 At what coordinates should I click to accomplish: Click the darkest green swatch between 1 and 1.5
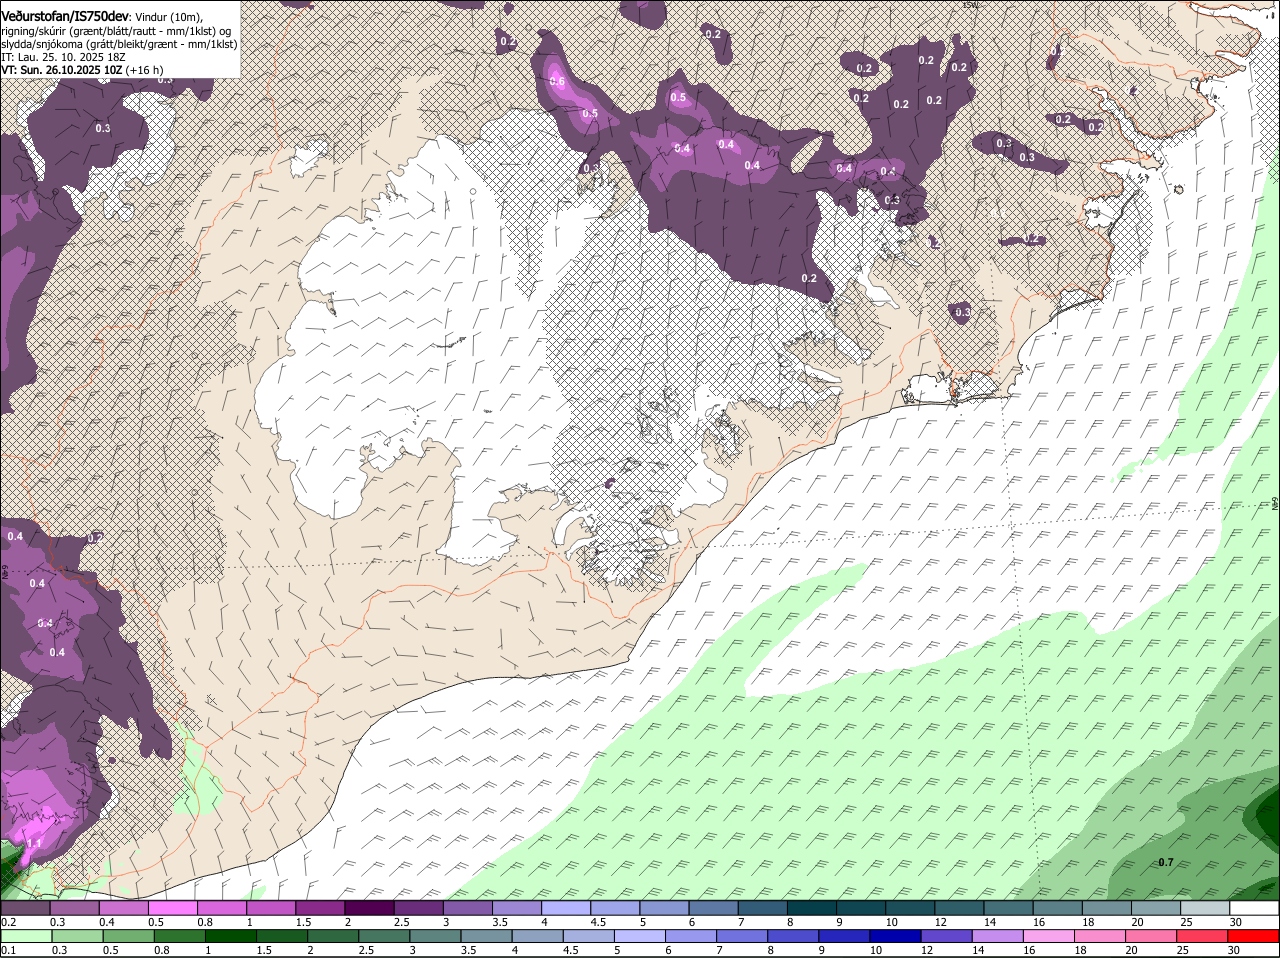pos(231,936)
